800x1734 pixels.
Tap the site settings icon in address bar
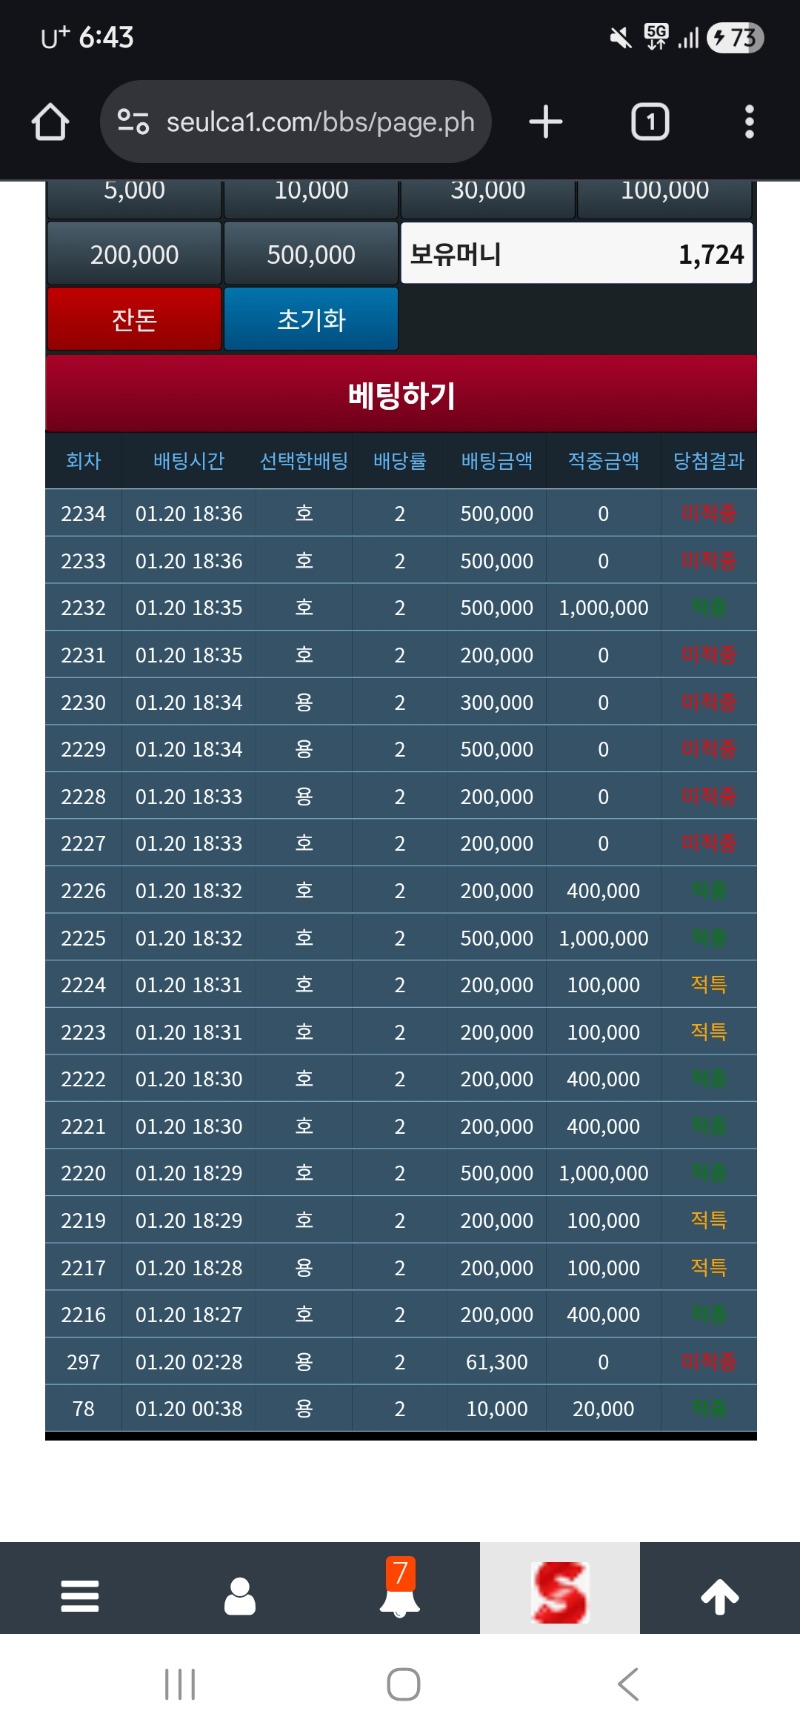[133, 122]
